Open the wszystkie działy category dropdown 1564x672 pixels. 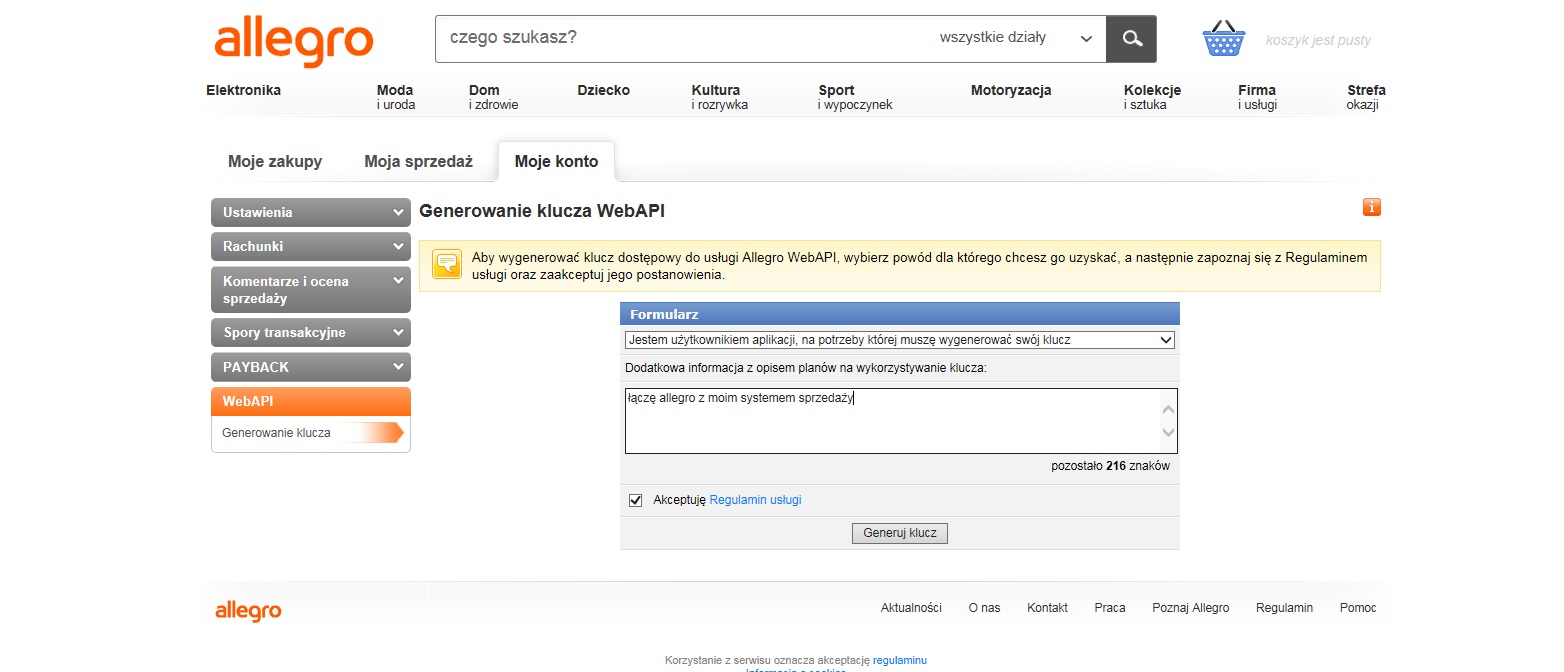click(1015, 39)
